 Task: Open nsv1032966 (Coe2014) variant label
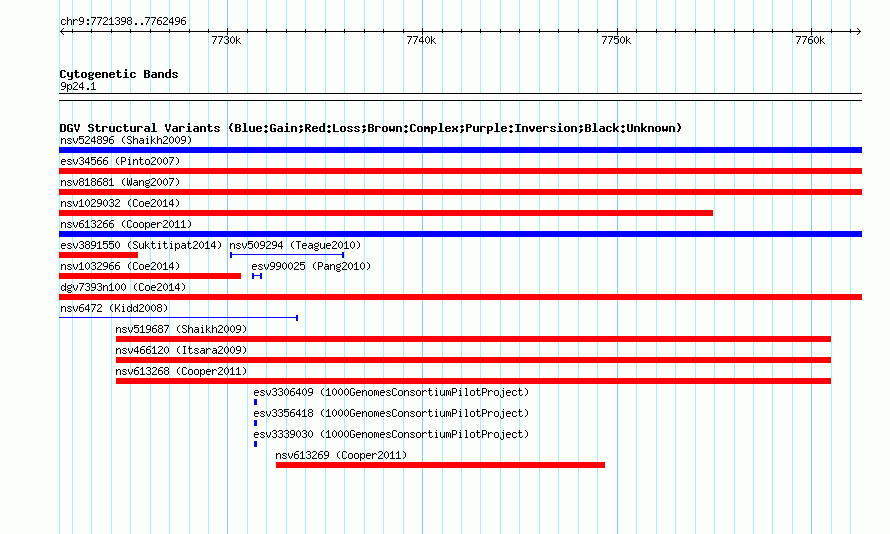[120, 266]
